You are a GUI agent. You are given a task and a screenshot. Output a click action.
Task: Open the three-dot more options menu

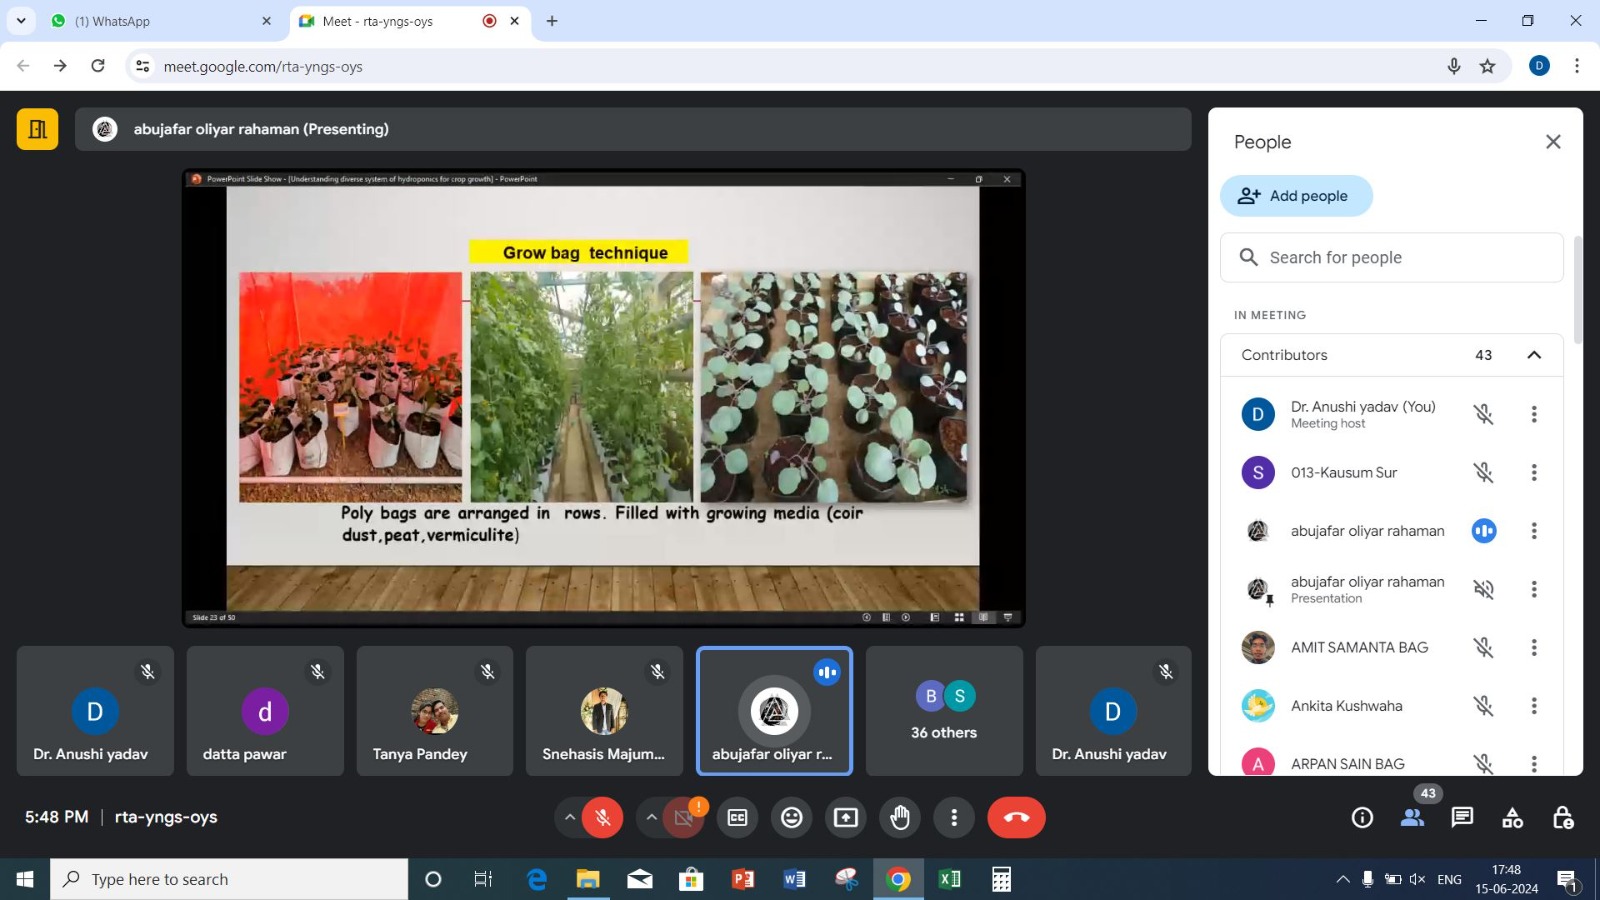tap(954, 818)
